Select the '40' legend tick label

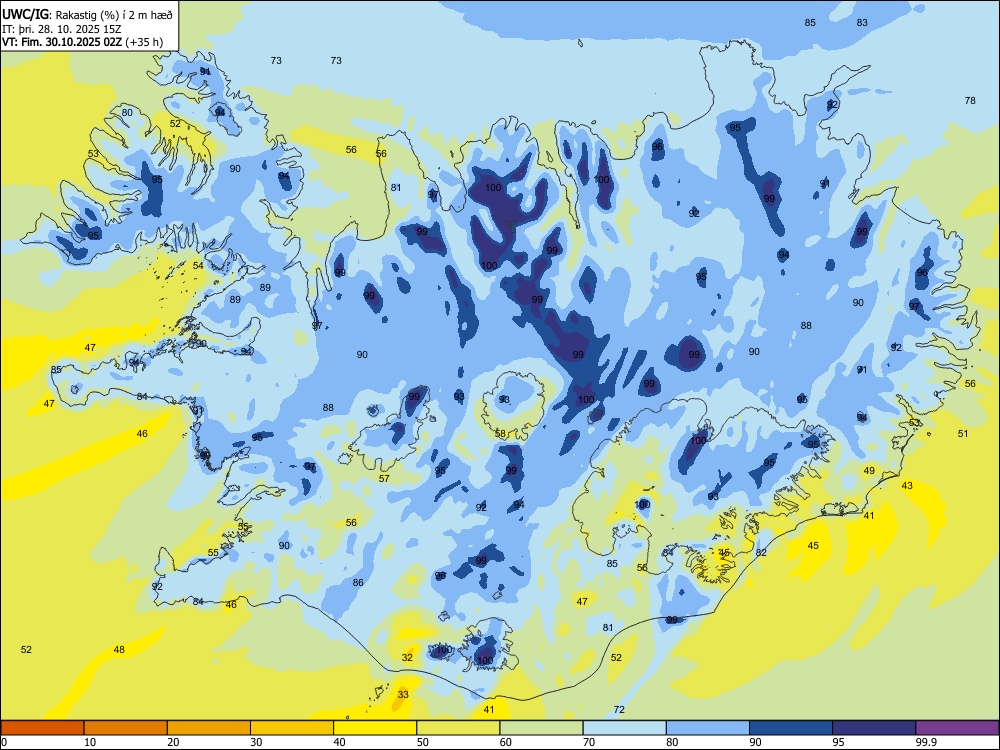click(340, 742)
